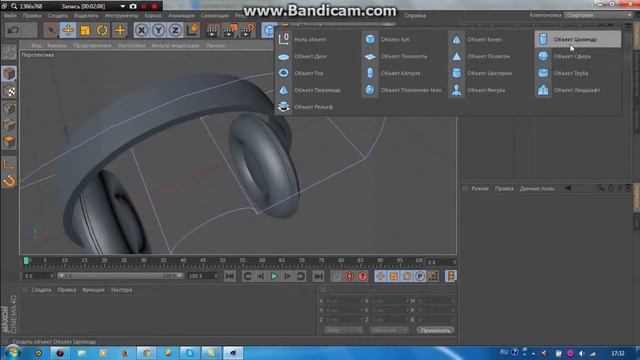Image resolution: width=640 pixels, height=360 pixels.
Task: Open the Создать menu in main menu bar
Action: tap(58, 16)
